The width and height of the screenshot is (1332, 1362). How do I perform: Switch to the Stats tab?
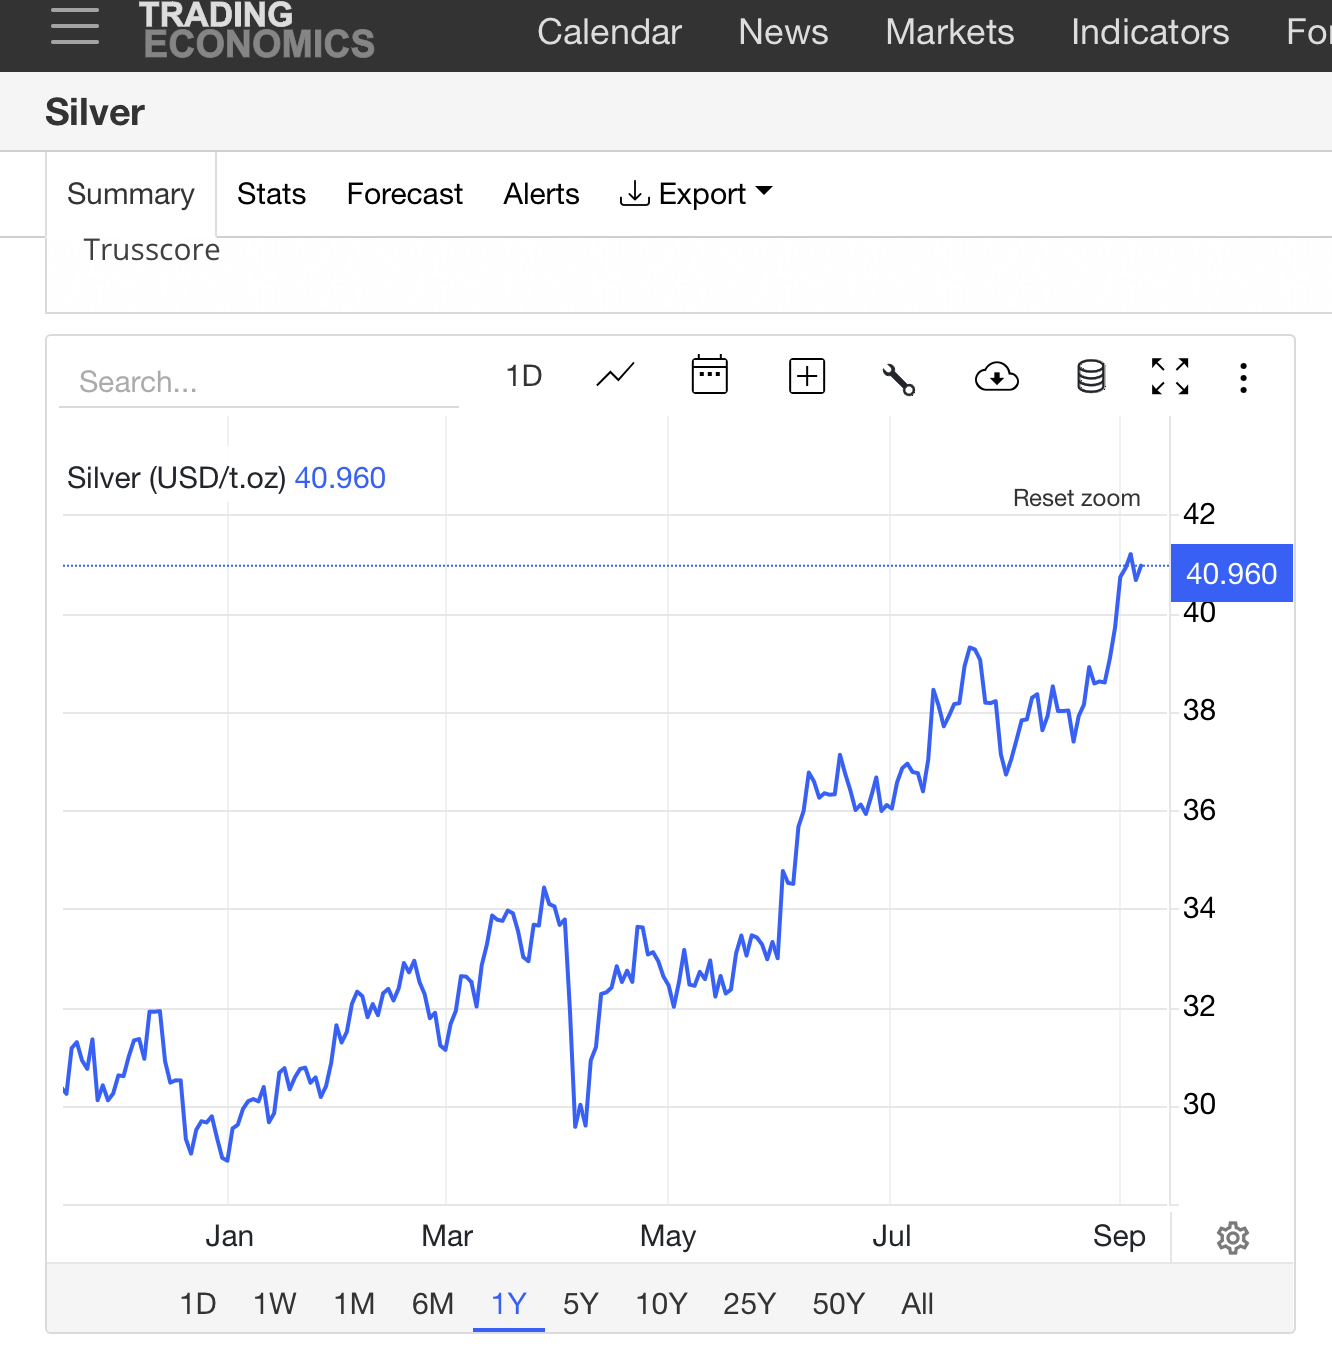tap(271, 194)
